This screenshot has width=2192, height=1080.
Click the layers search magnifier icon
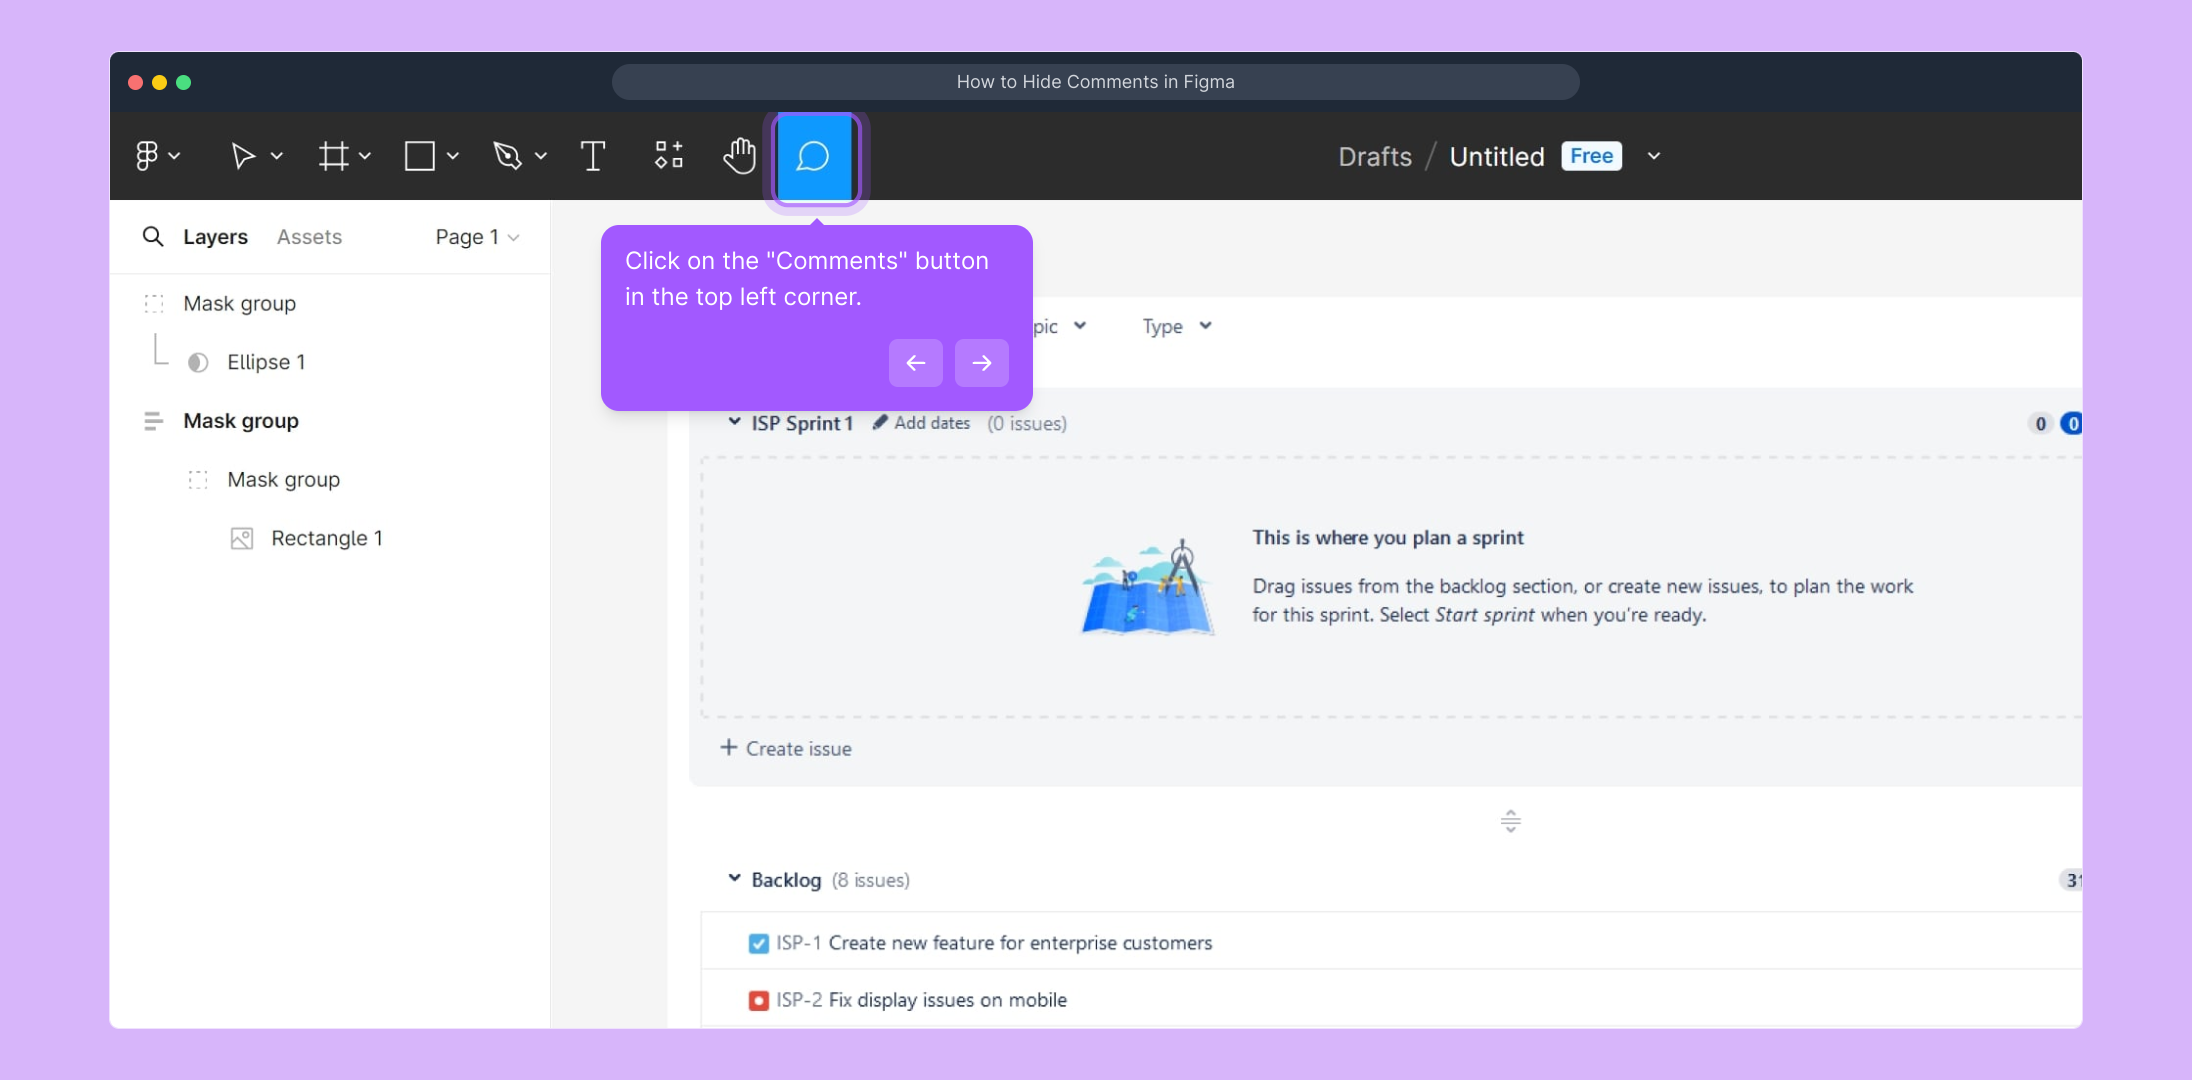(153, 237)
